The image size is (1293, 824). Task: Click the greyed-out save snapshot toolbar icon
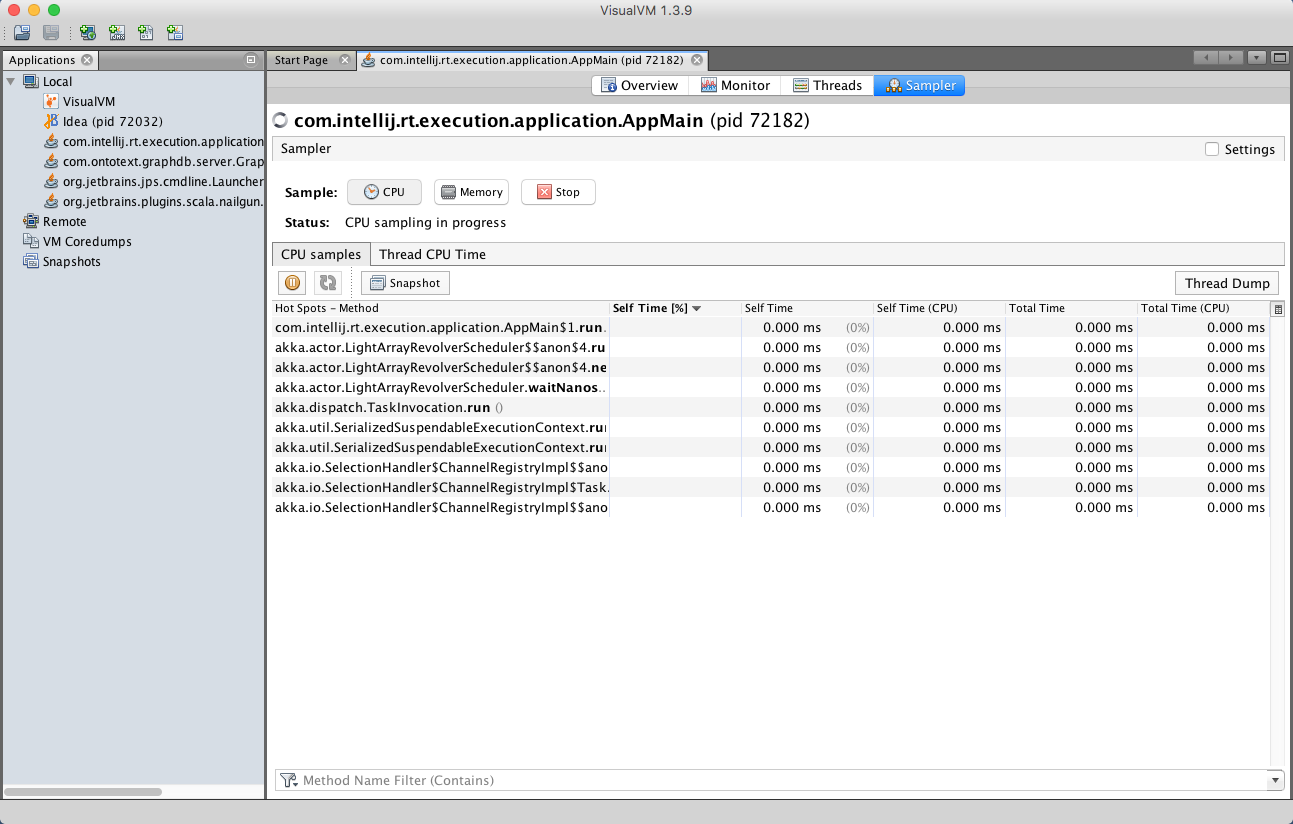tap(51, 33)
